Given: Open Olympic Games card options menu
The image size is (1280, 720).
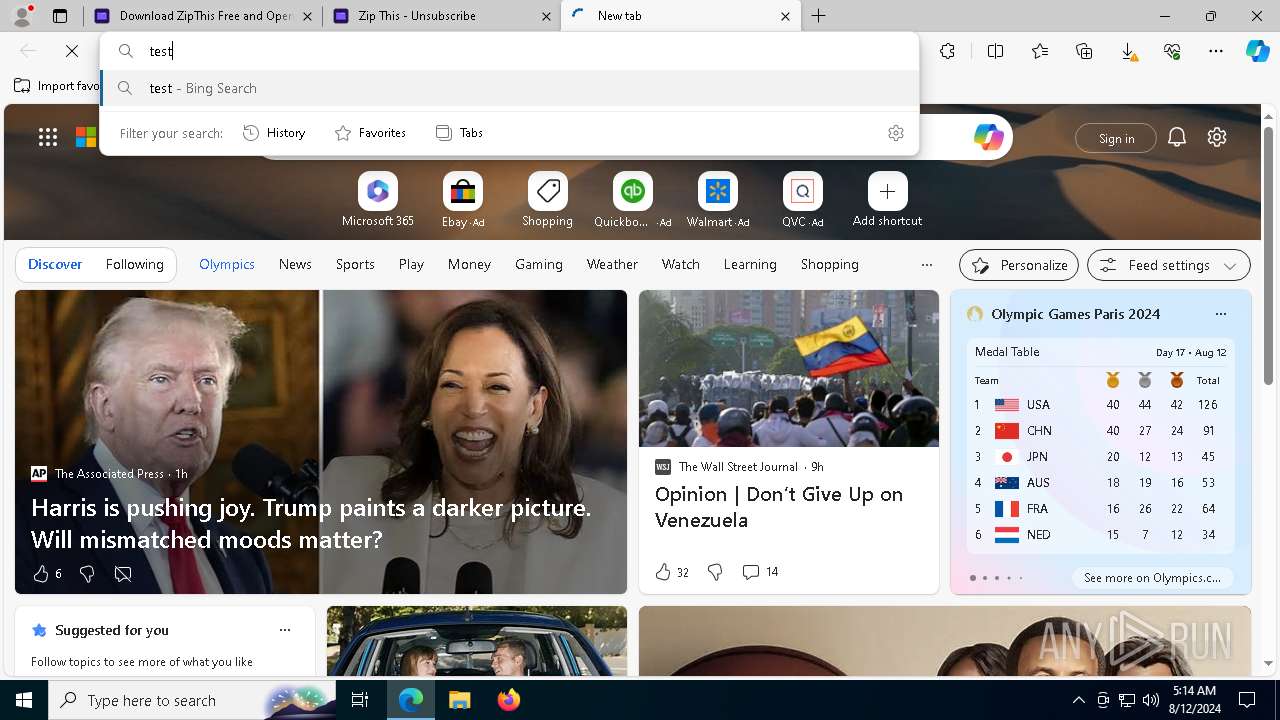Looking at the screenshot, I should [x=1220, y=314].
